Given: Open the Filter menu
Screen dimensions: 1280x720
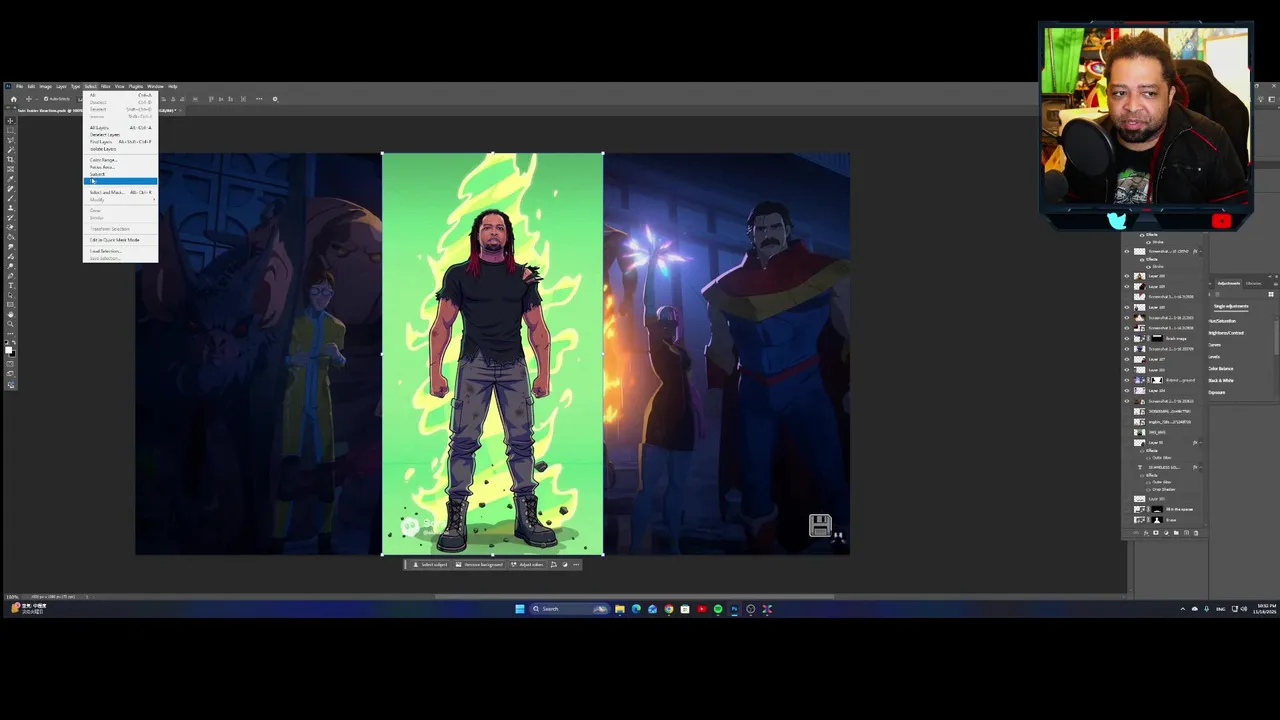Looking at the screenshot, I should (106, 86).
